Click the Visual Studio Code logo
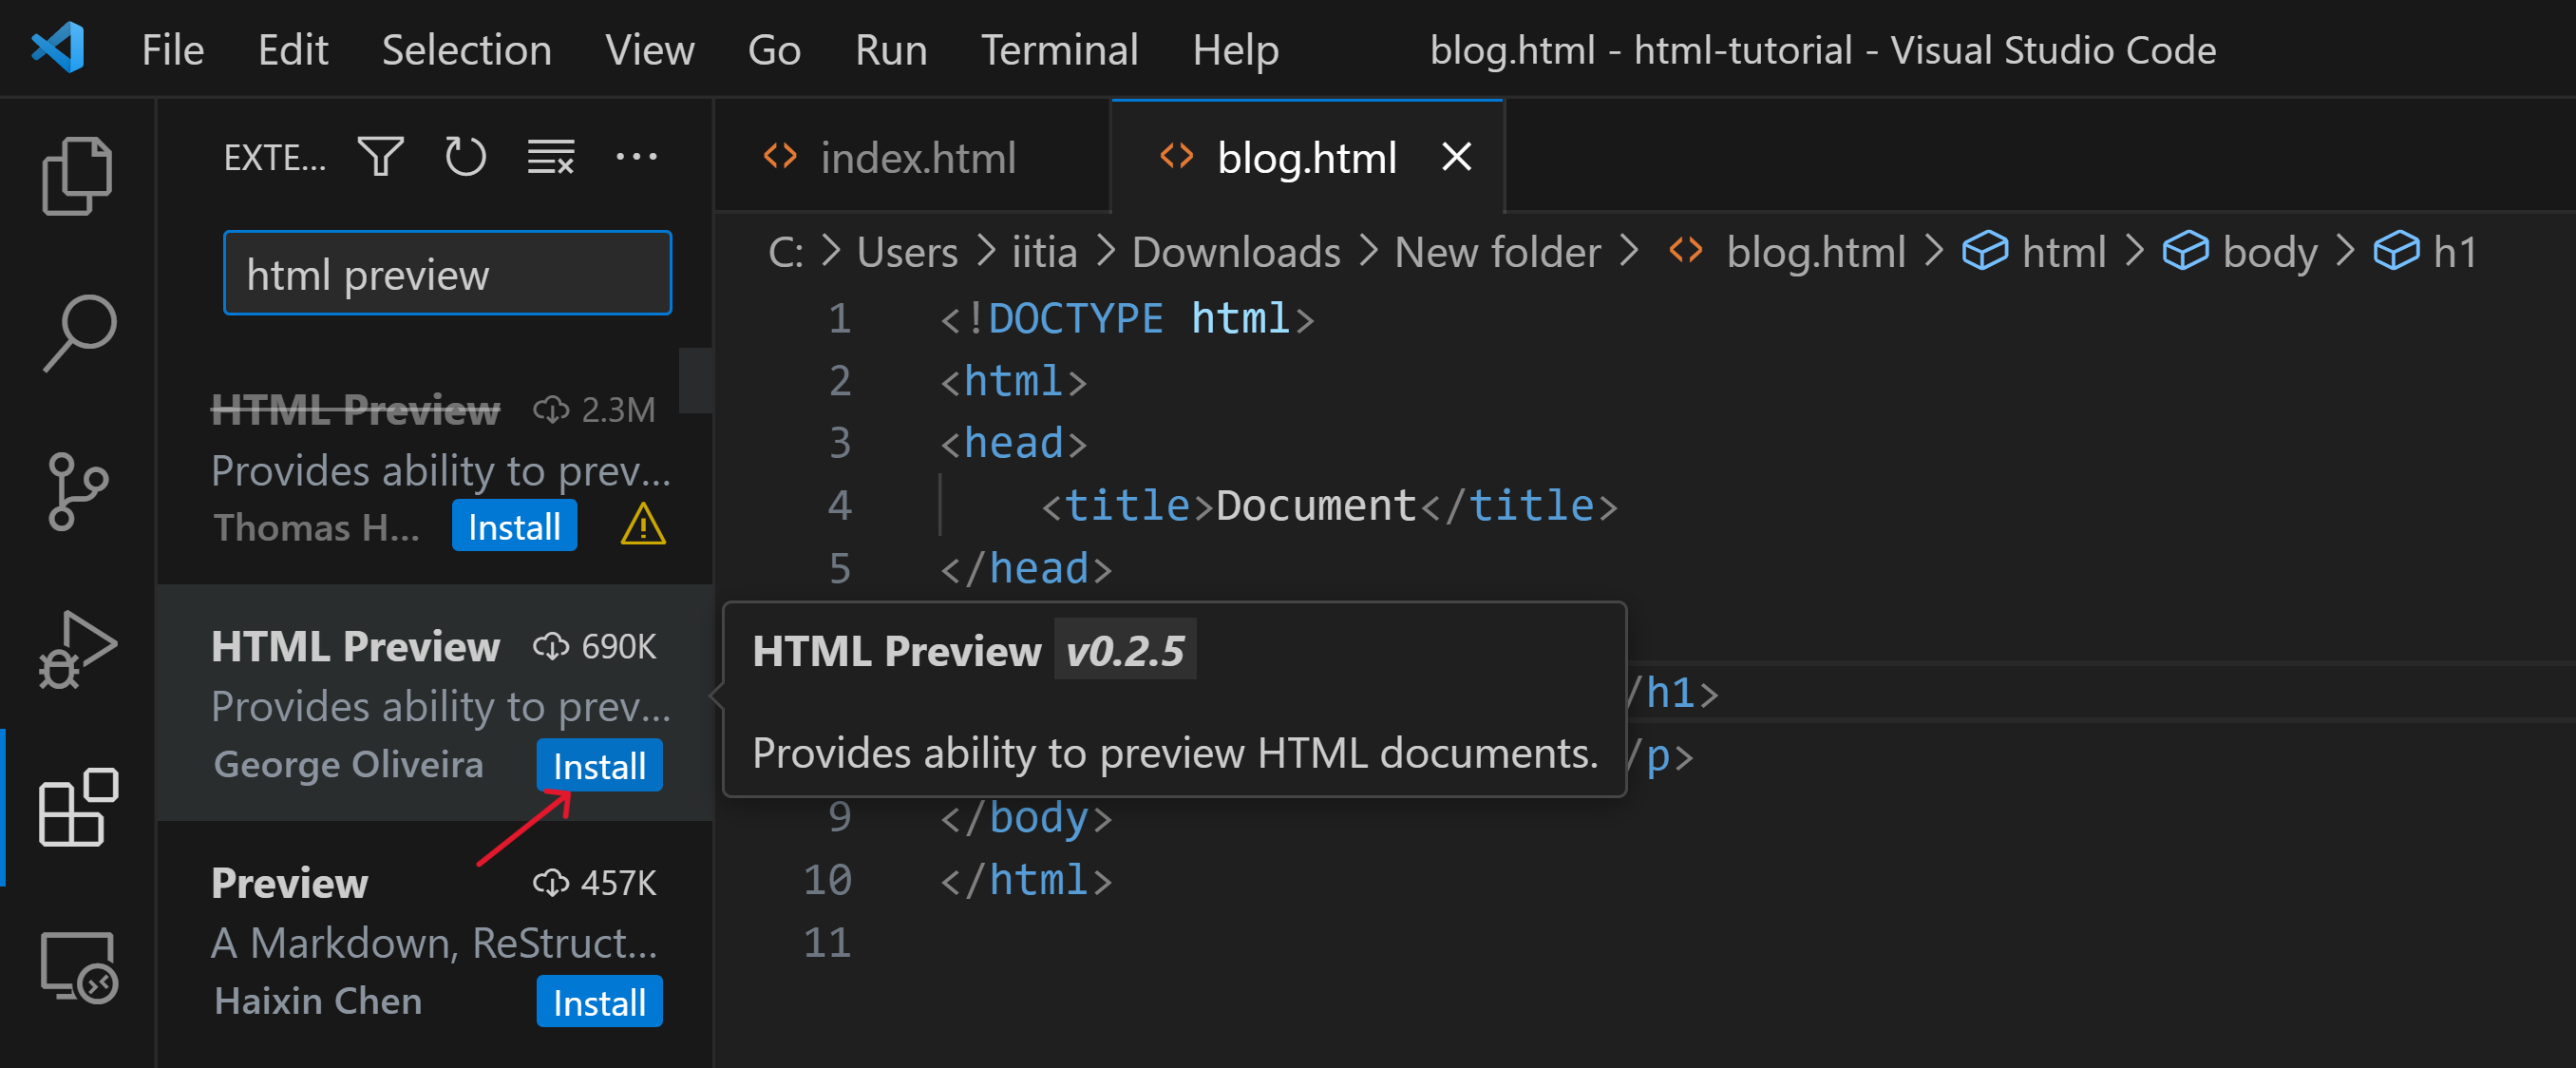2576x1068 pixels. tap(58, 48)
